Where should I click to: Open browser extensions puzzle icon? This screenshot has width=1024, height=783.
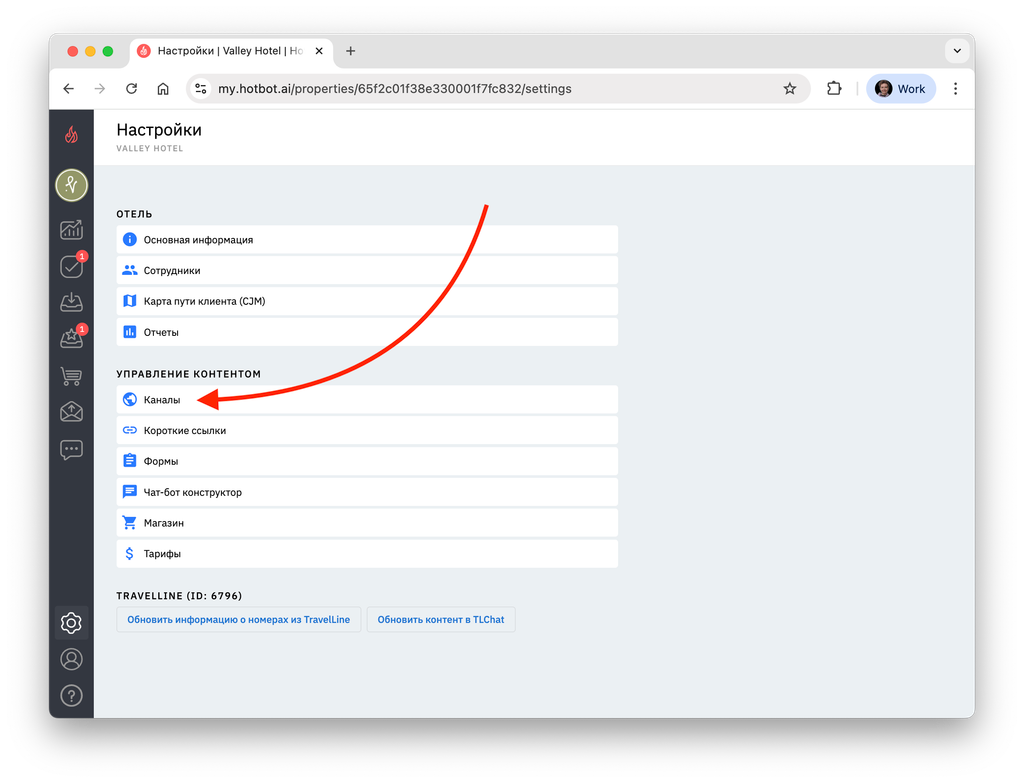pos(834,88)
